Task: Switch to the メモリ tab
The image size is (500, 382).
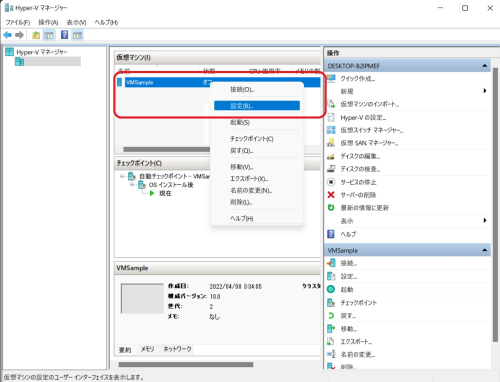Action: point(147,349)
